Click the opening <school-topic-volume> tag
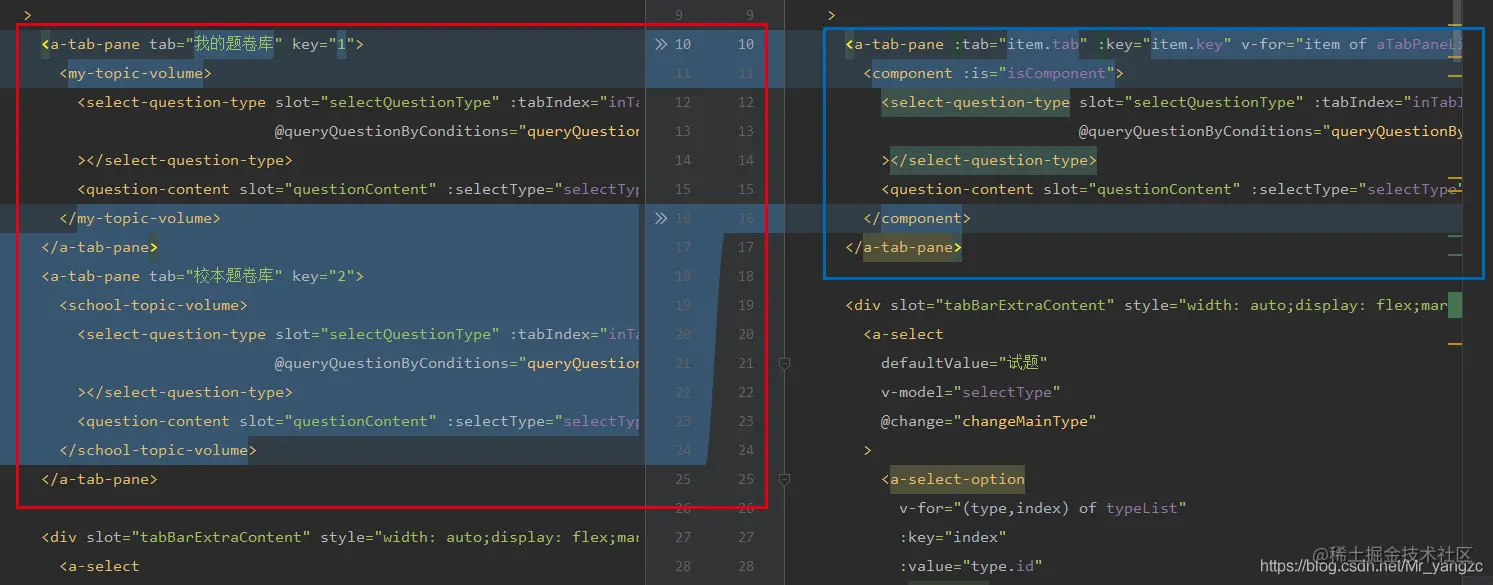Screen dimensions: 1493x585 (x=154, y=305)
